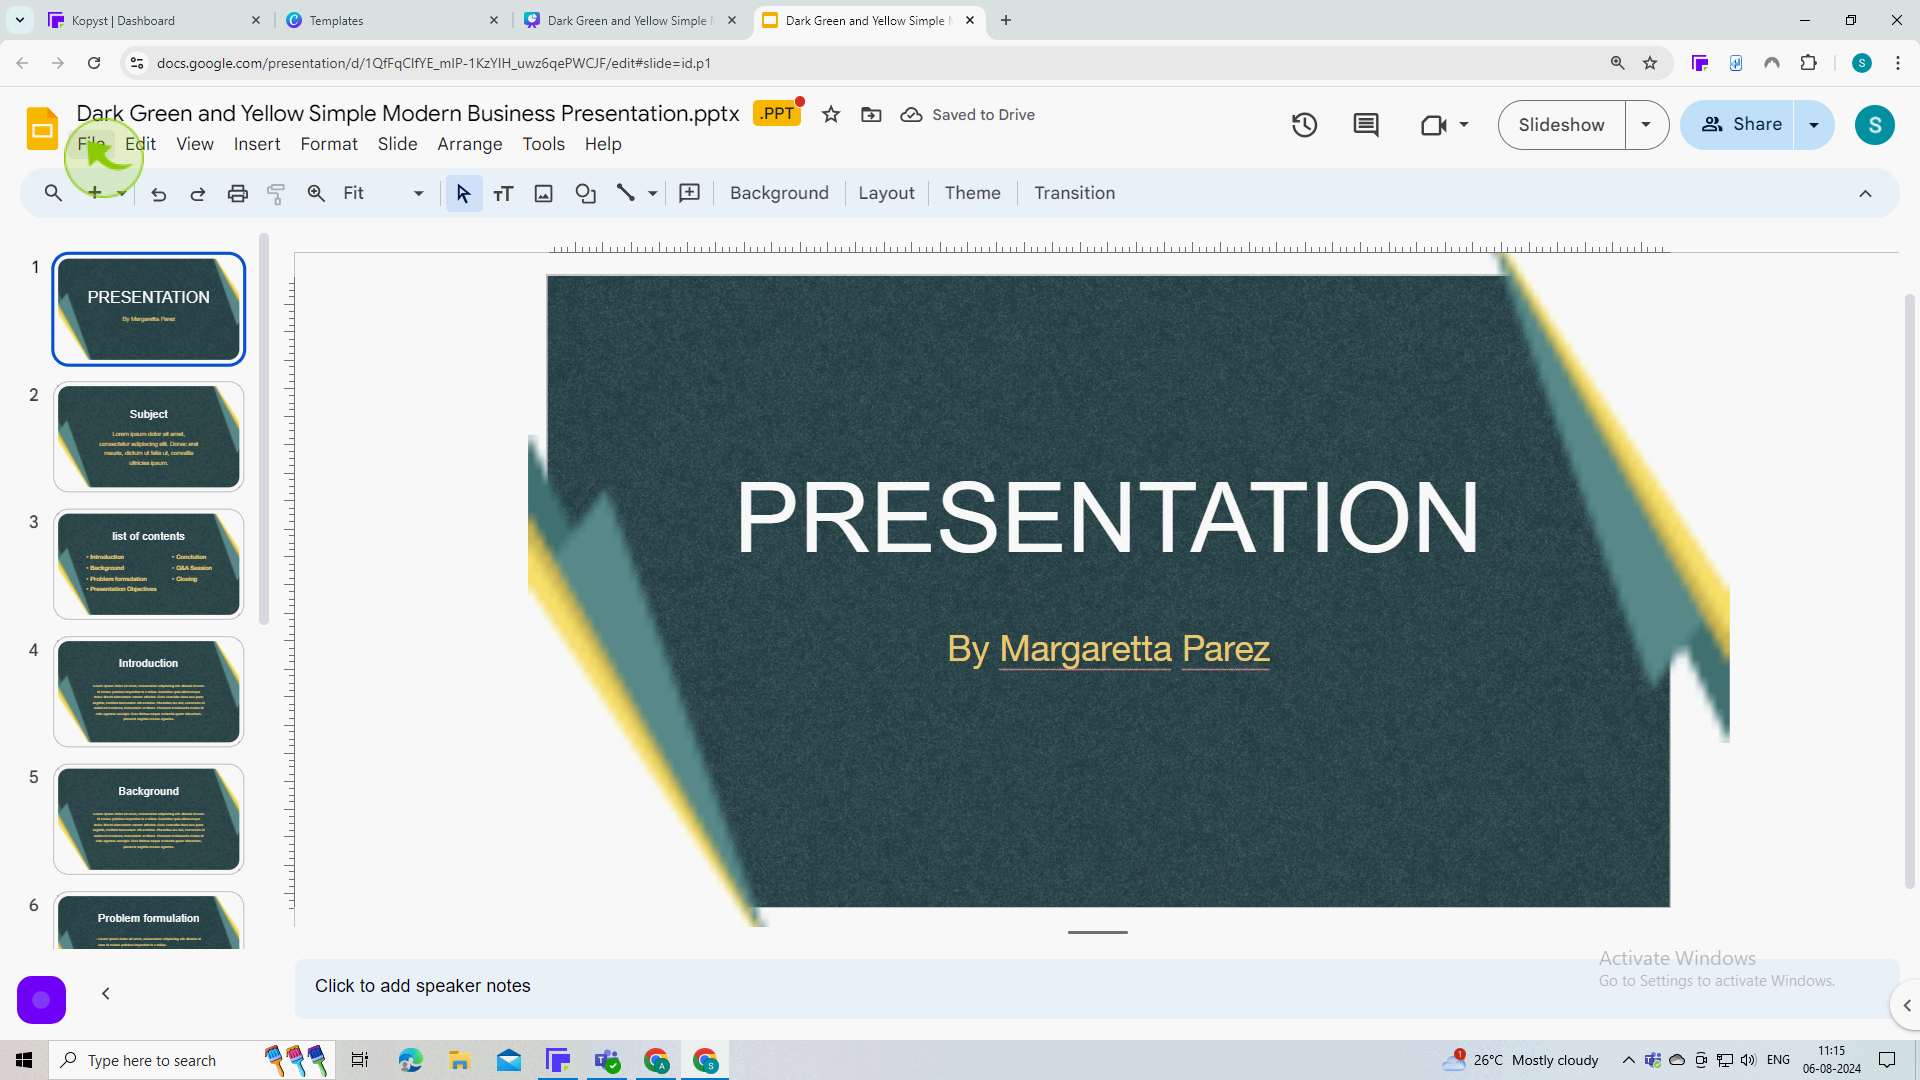The height and width of the screenshot is (1080, 1920).
Task: Zoom the page with browser magnifier
Action: click(1617, 63)
